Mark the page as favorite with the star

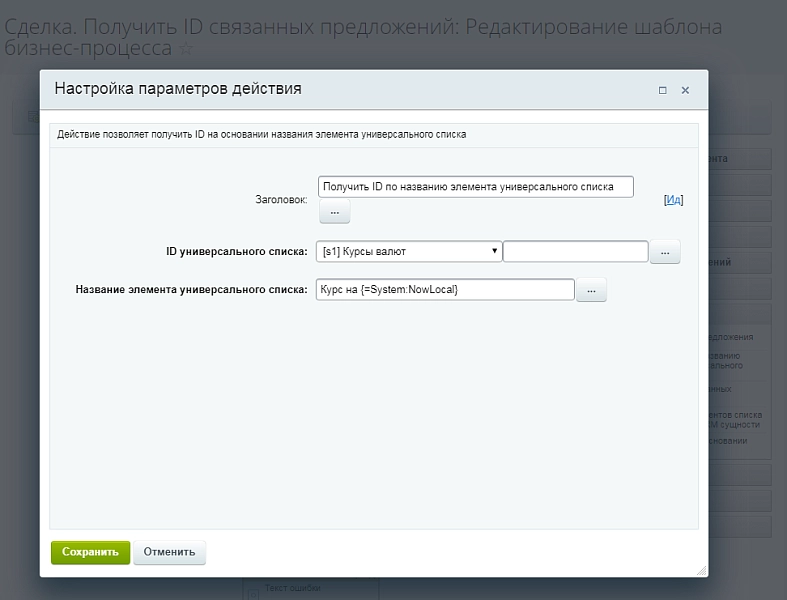(x=186, y=49)
